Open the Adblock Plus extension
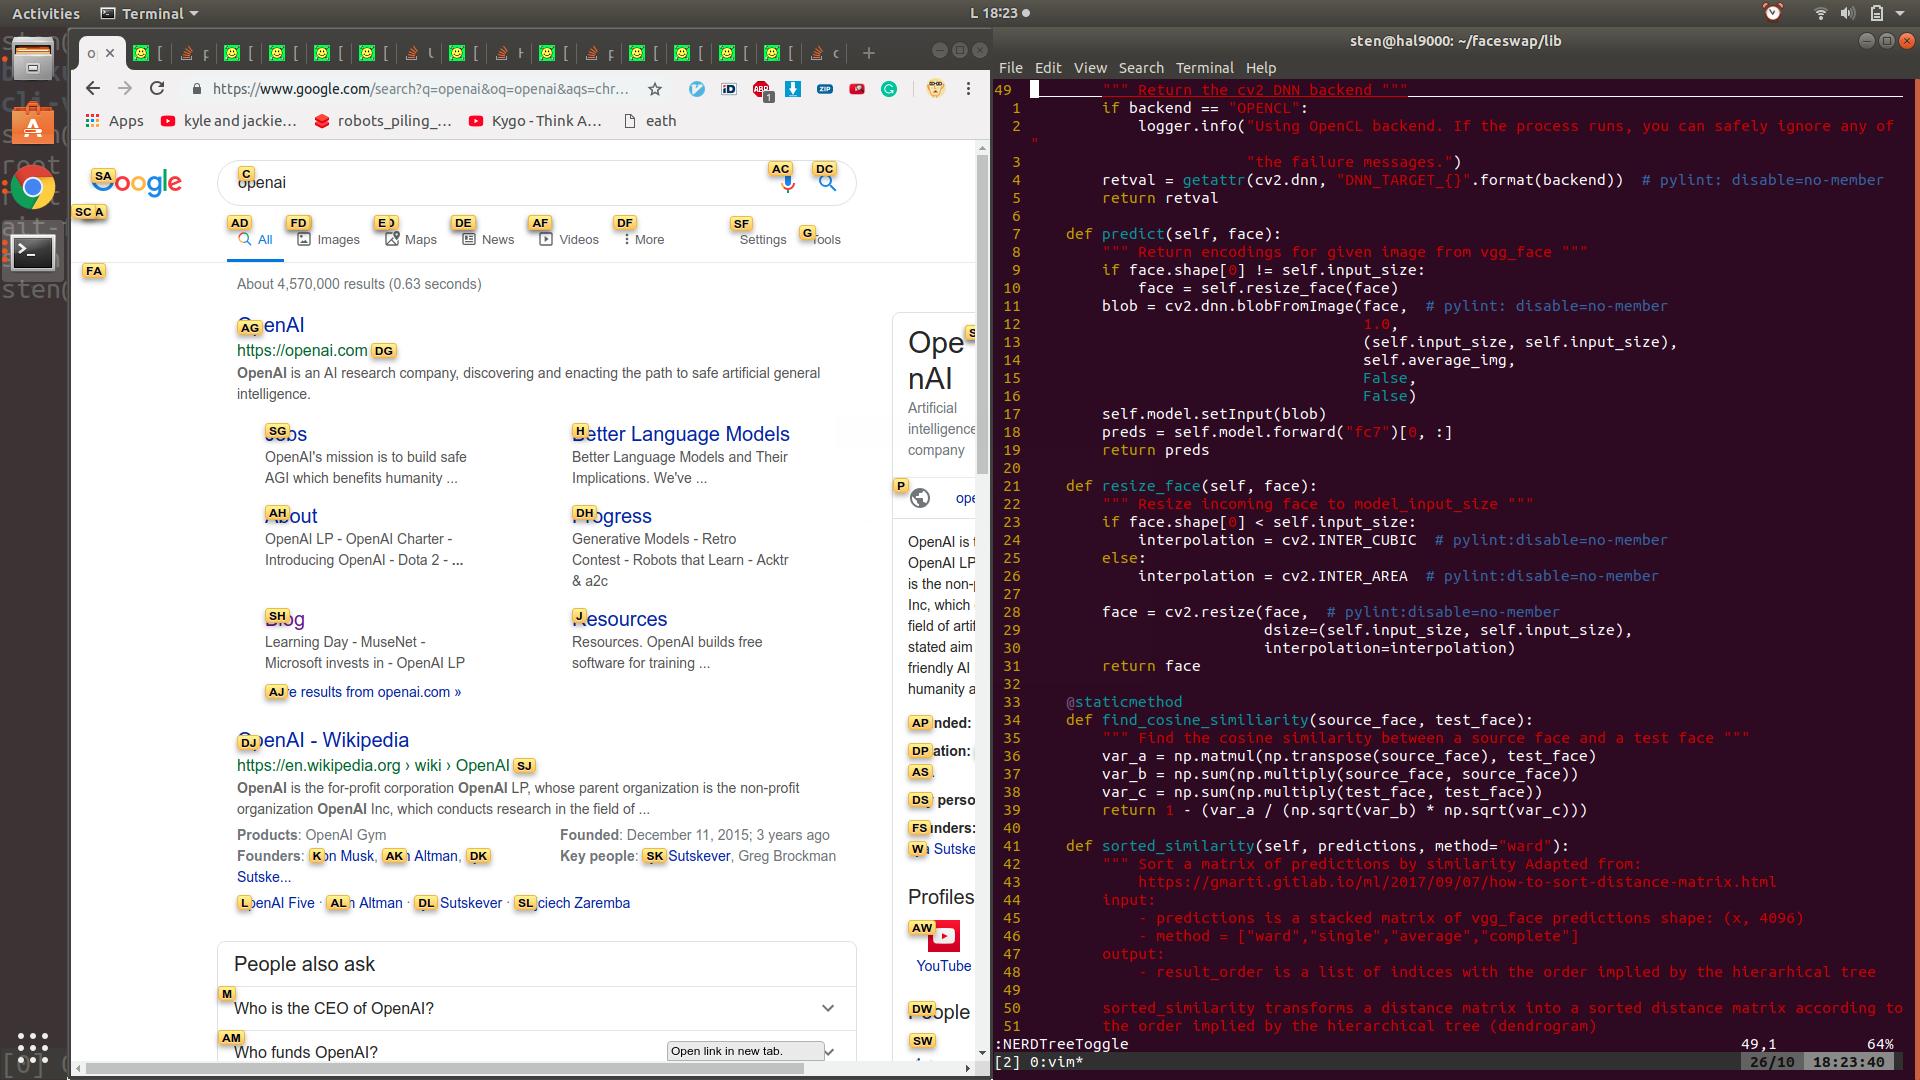The image size is (1920, 1080). point(761,90)
